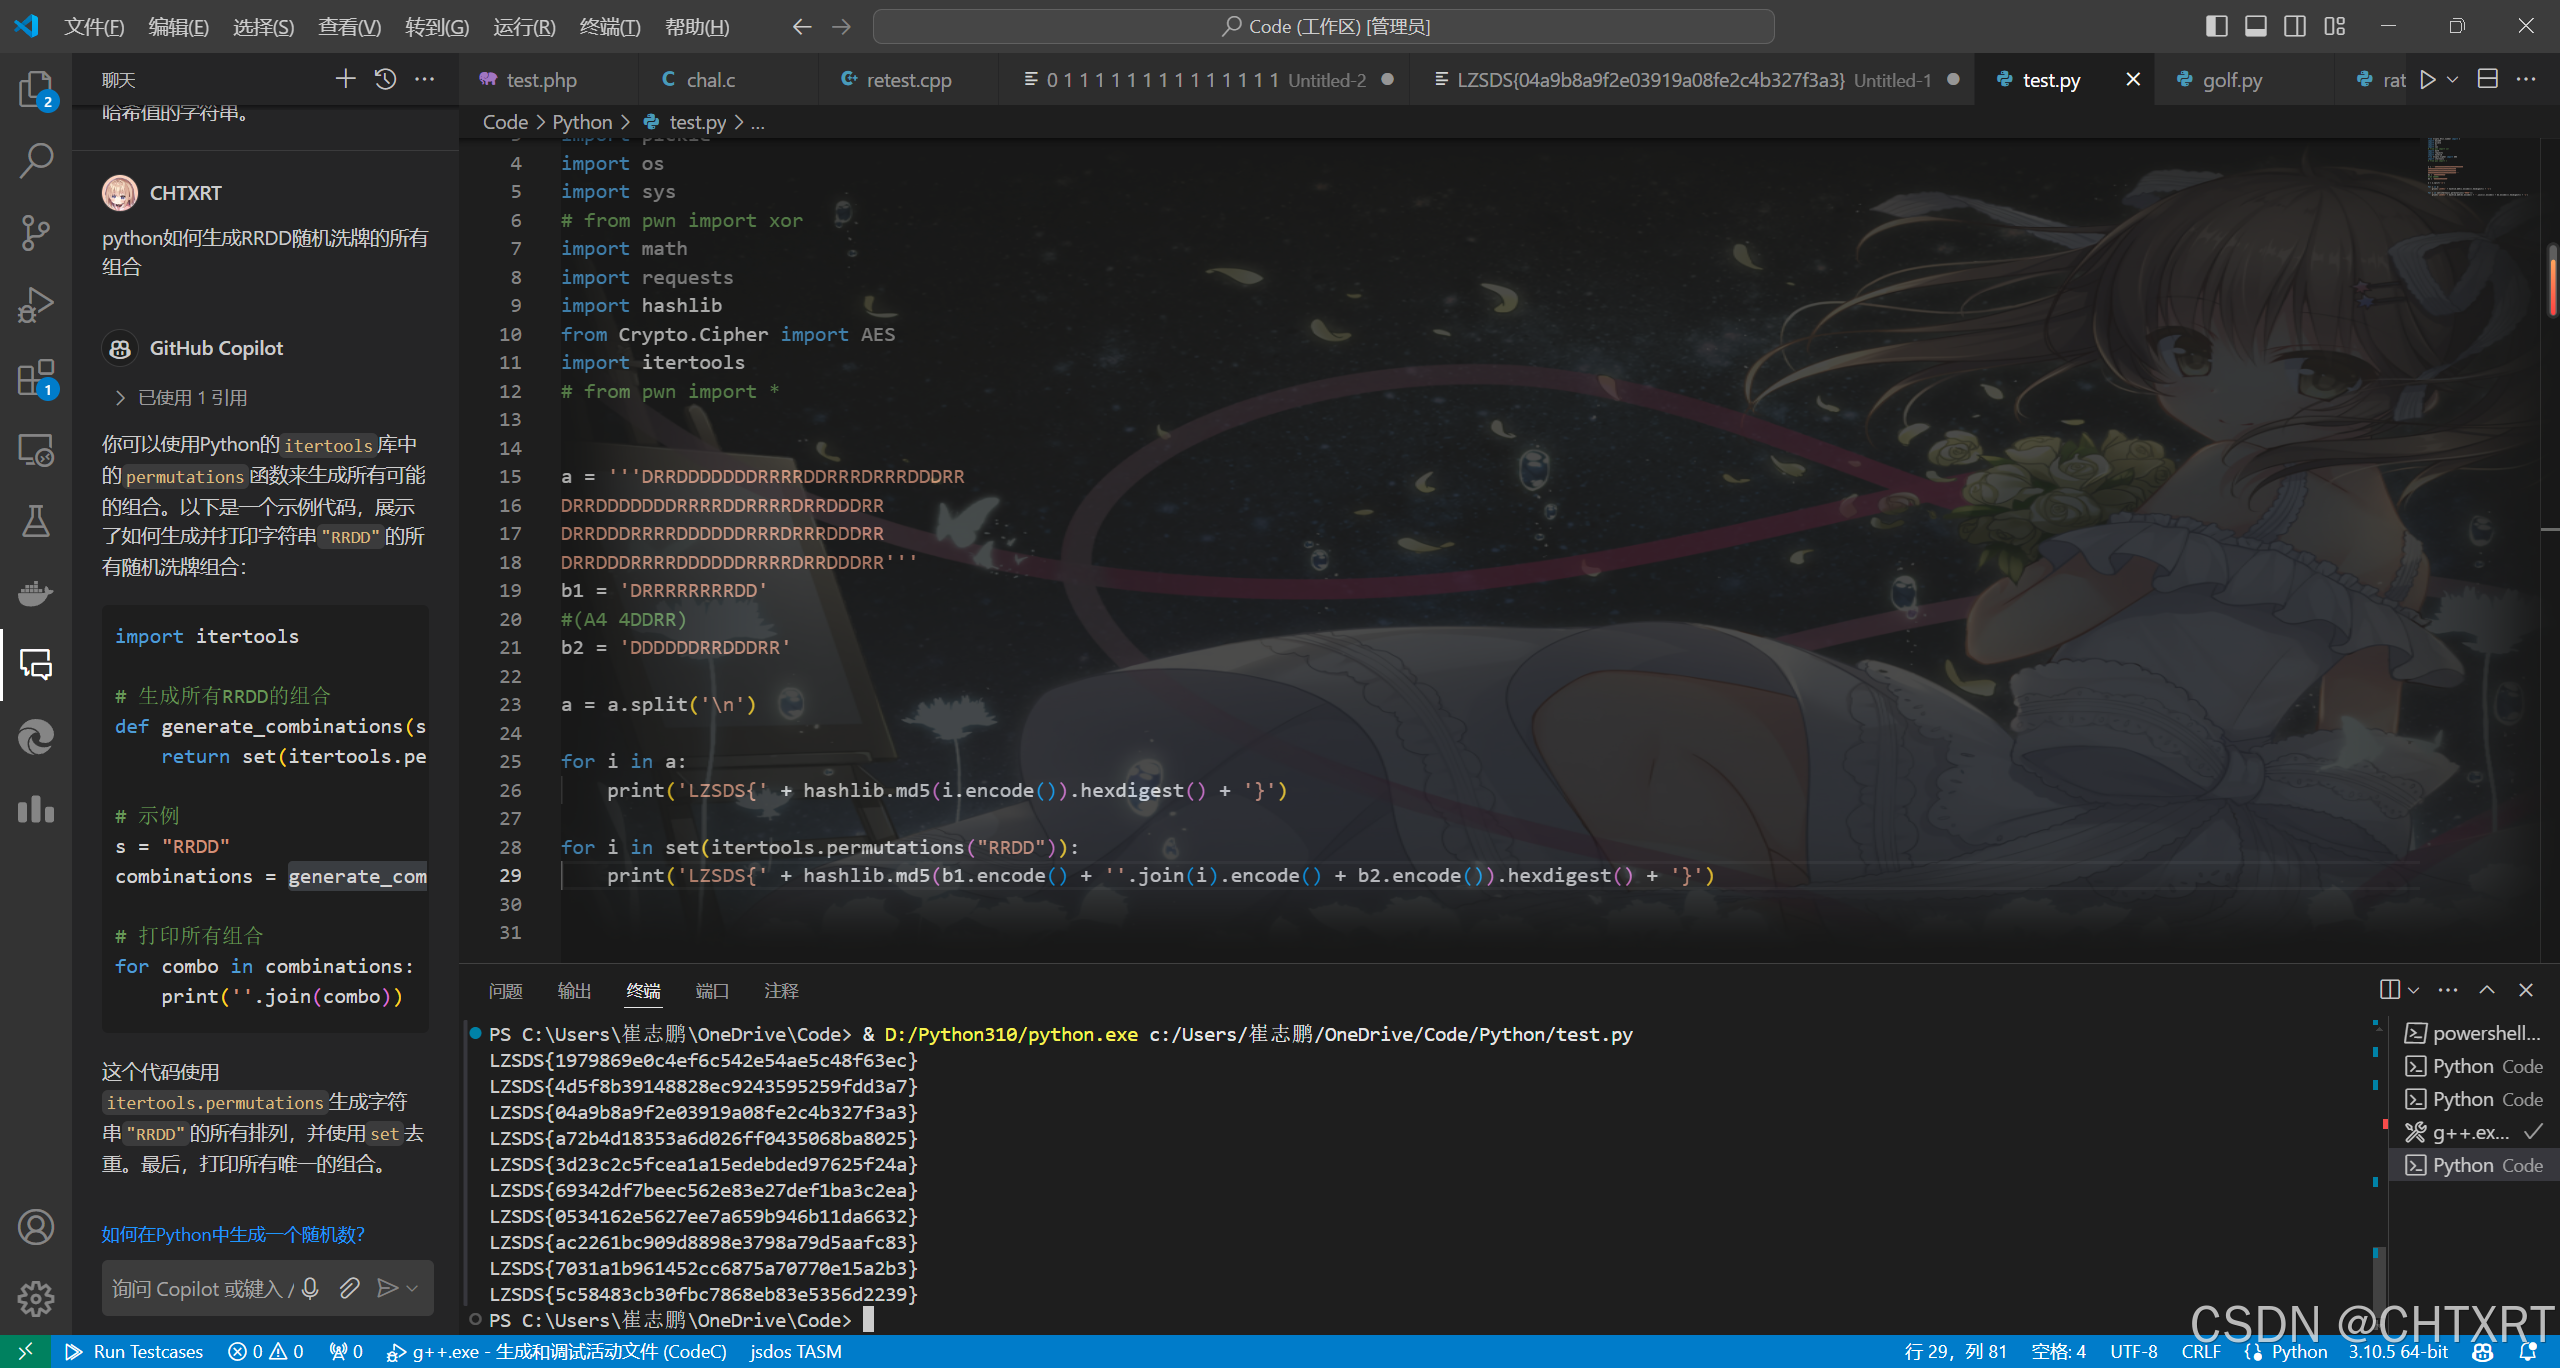Click the Python breadcrumb folder
2560x1368 pixels.
coord(582,122)
